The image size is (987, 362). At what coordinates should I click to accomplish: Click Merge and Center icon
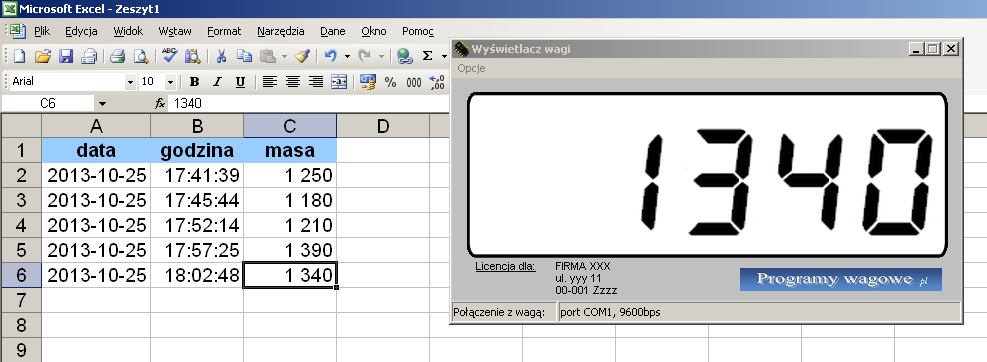(x=339, y=82)
